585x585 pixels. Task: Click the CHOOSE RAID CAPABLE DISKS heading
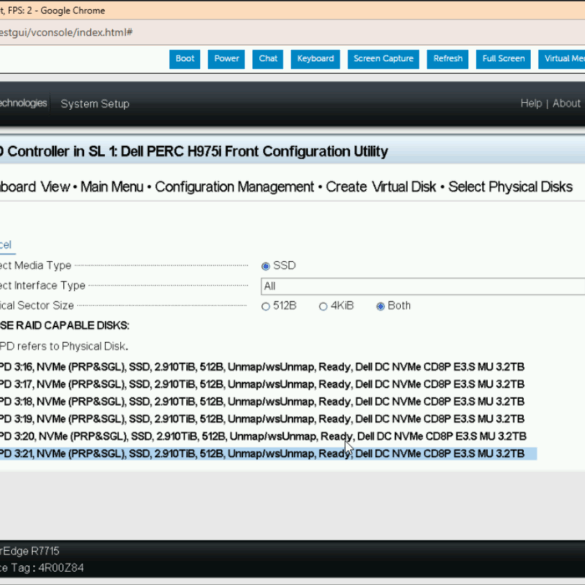(65, 326)
